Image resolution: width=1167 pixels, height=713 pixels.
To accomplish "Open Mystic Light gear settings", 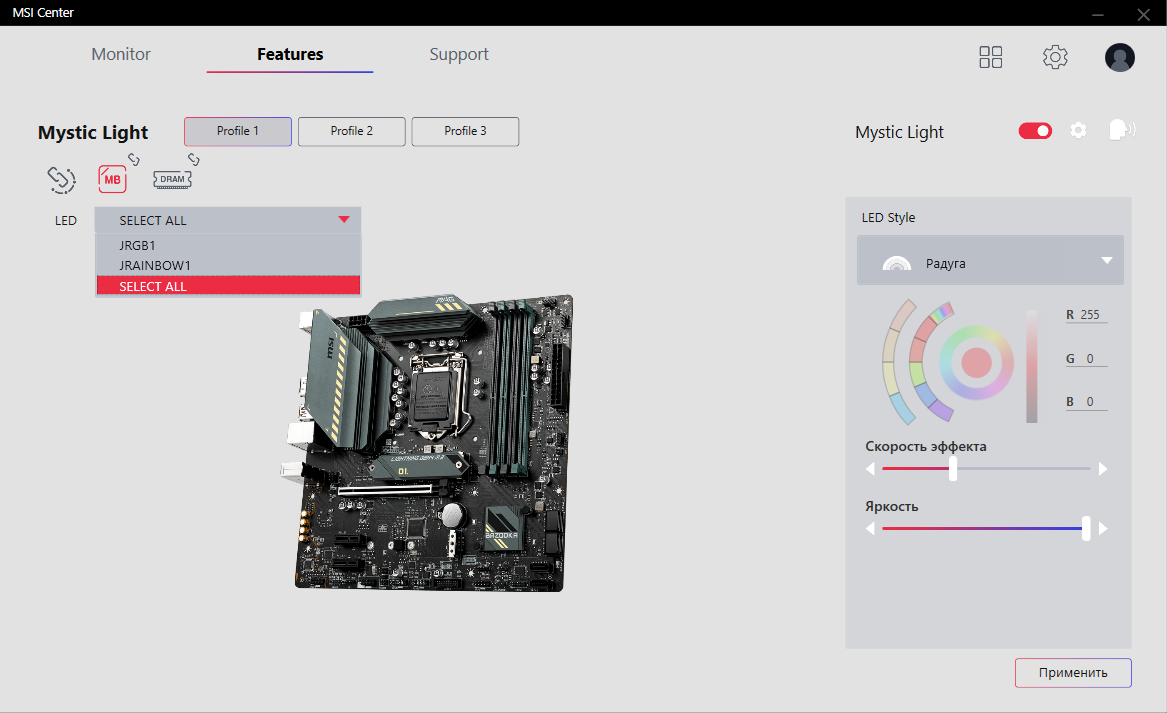I will pyautogui.click(x=1078, y=131).
